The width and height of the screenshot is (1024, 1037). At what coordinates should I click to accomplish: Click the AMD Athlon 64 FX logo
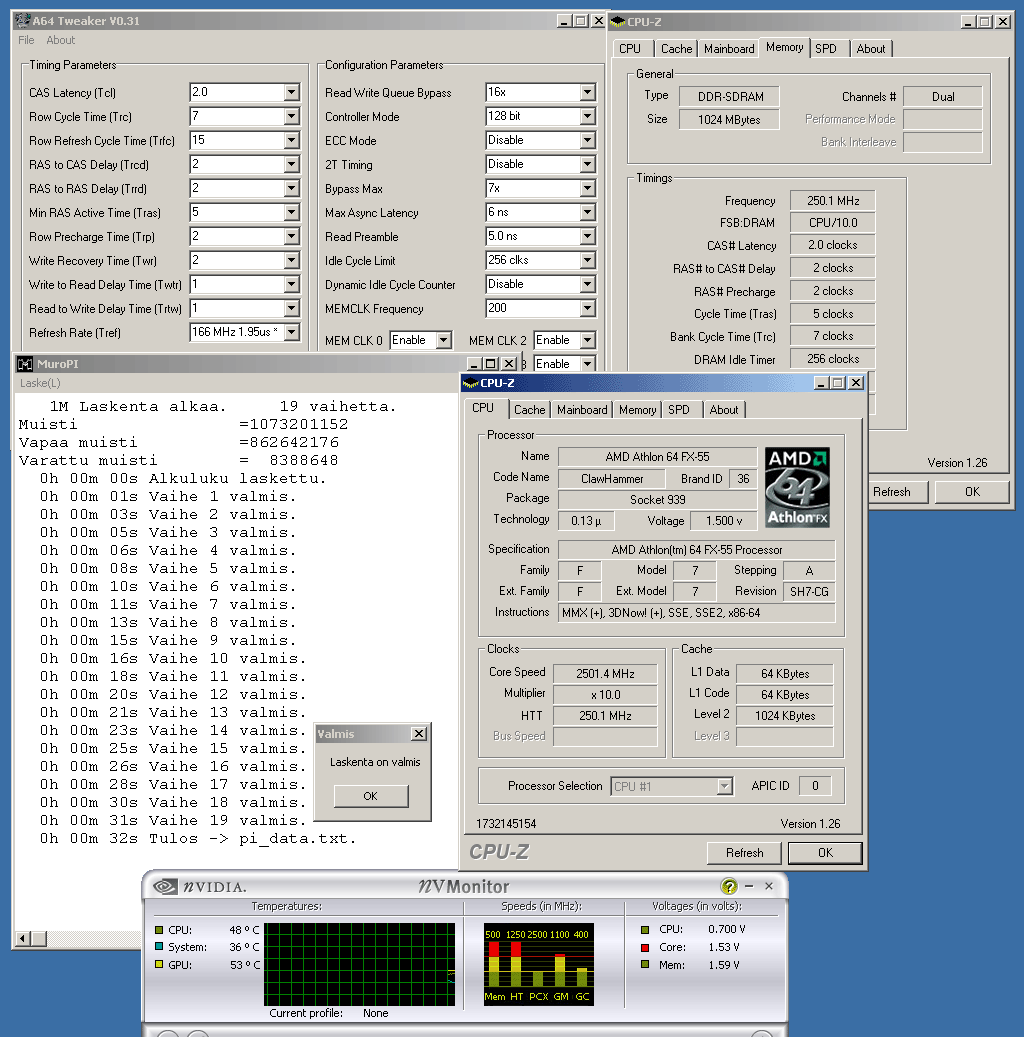(797, 488)
